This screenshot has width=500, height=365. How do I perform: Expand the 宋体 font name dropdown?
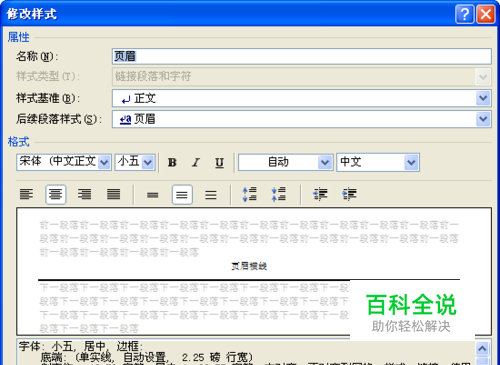[x=104, y=162]
